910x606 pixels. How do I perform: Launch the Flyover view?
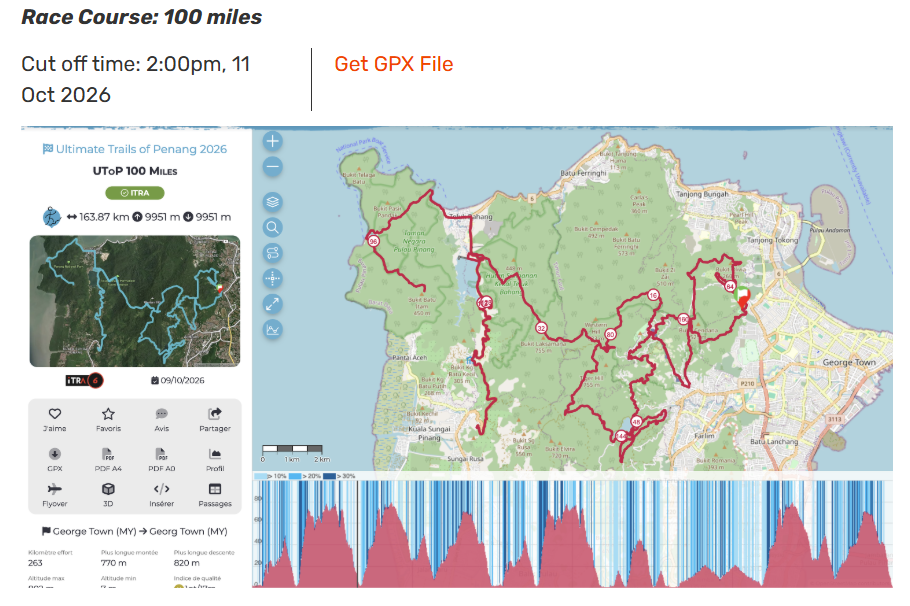[55, 495]
